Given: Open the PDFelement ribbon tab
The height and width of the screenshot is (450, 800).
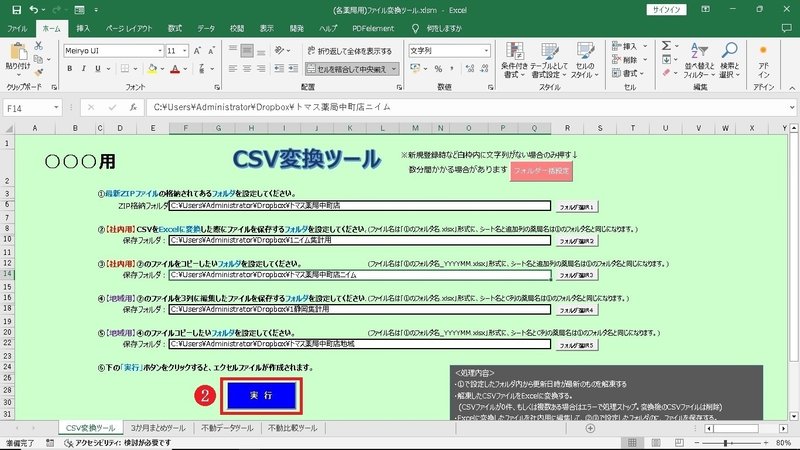Looking at the screenshot, I should tap(373, 29).
